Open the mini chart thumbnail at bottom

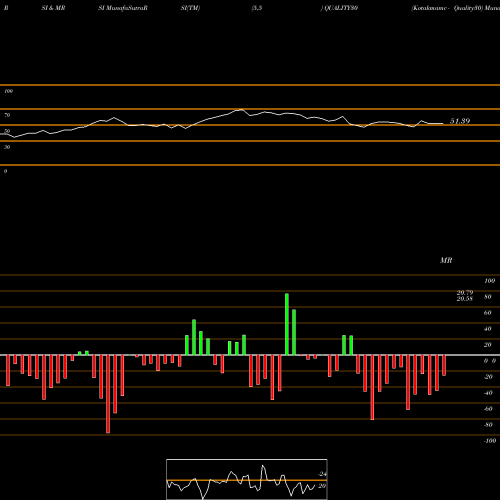pyautogui.click(x=247, y=479)
